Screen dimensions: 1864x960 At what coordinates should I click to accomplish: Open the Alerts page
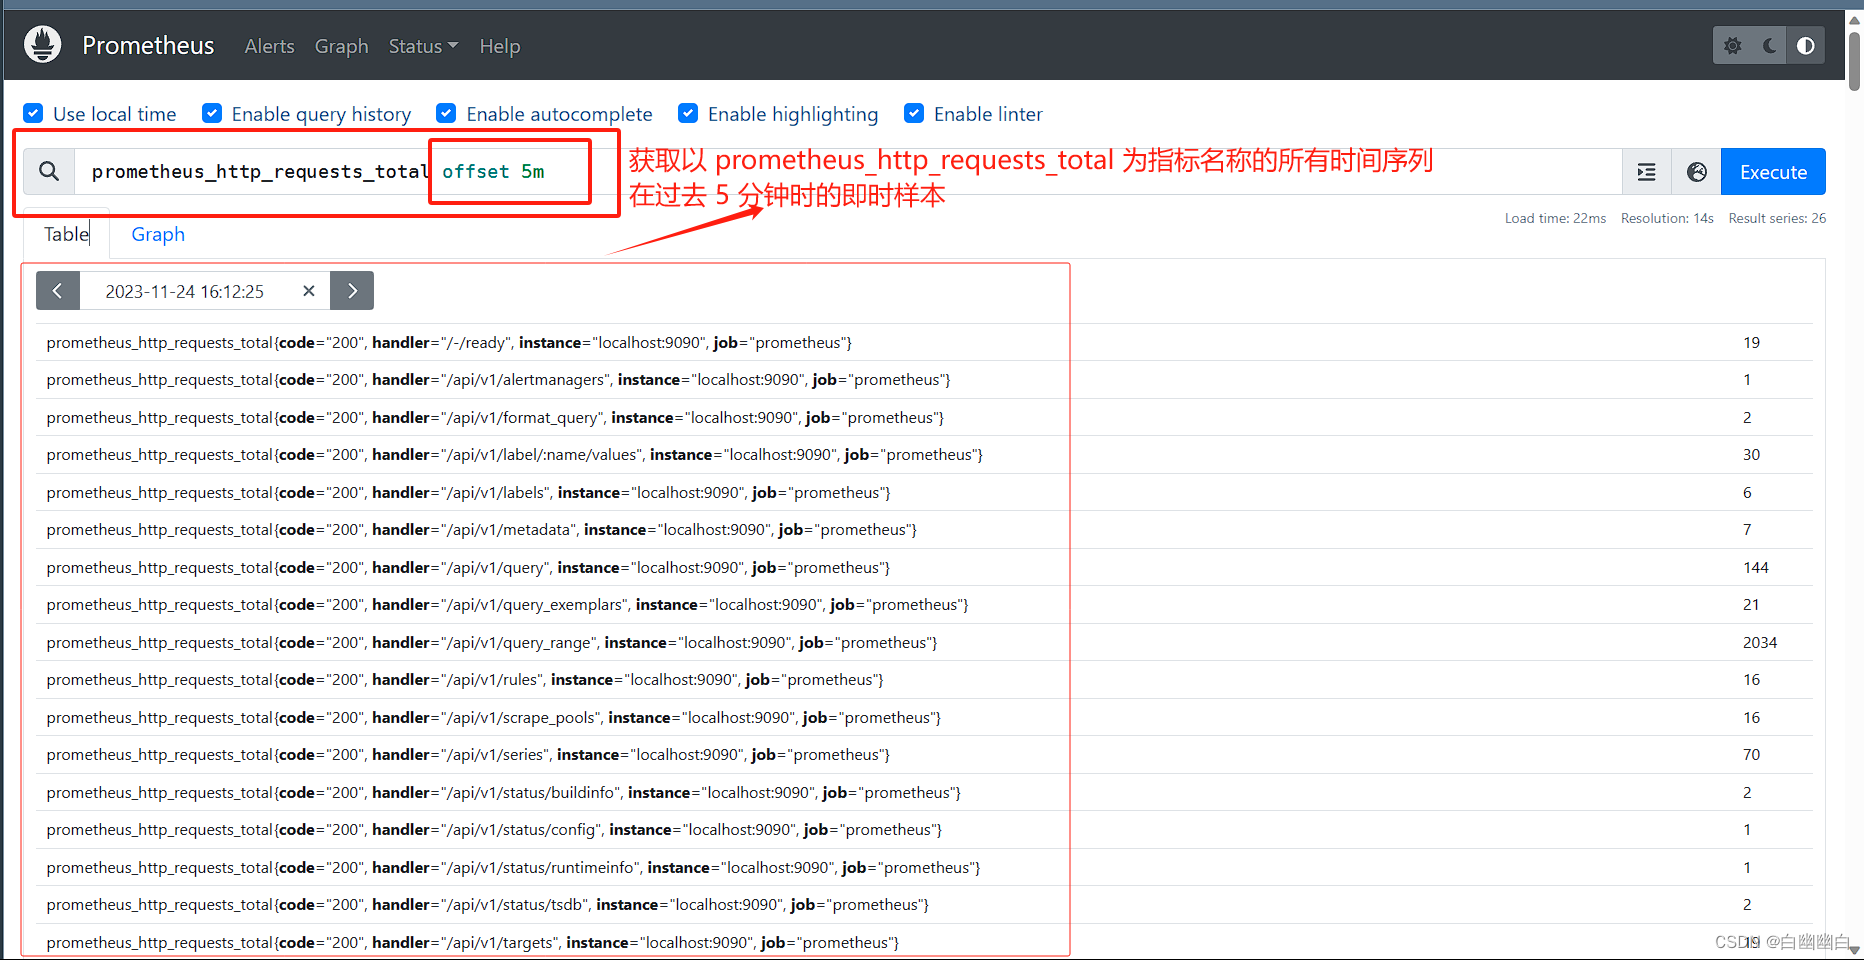coord(269,46)
